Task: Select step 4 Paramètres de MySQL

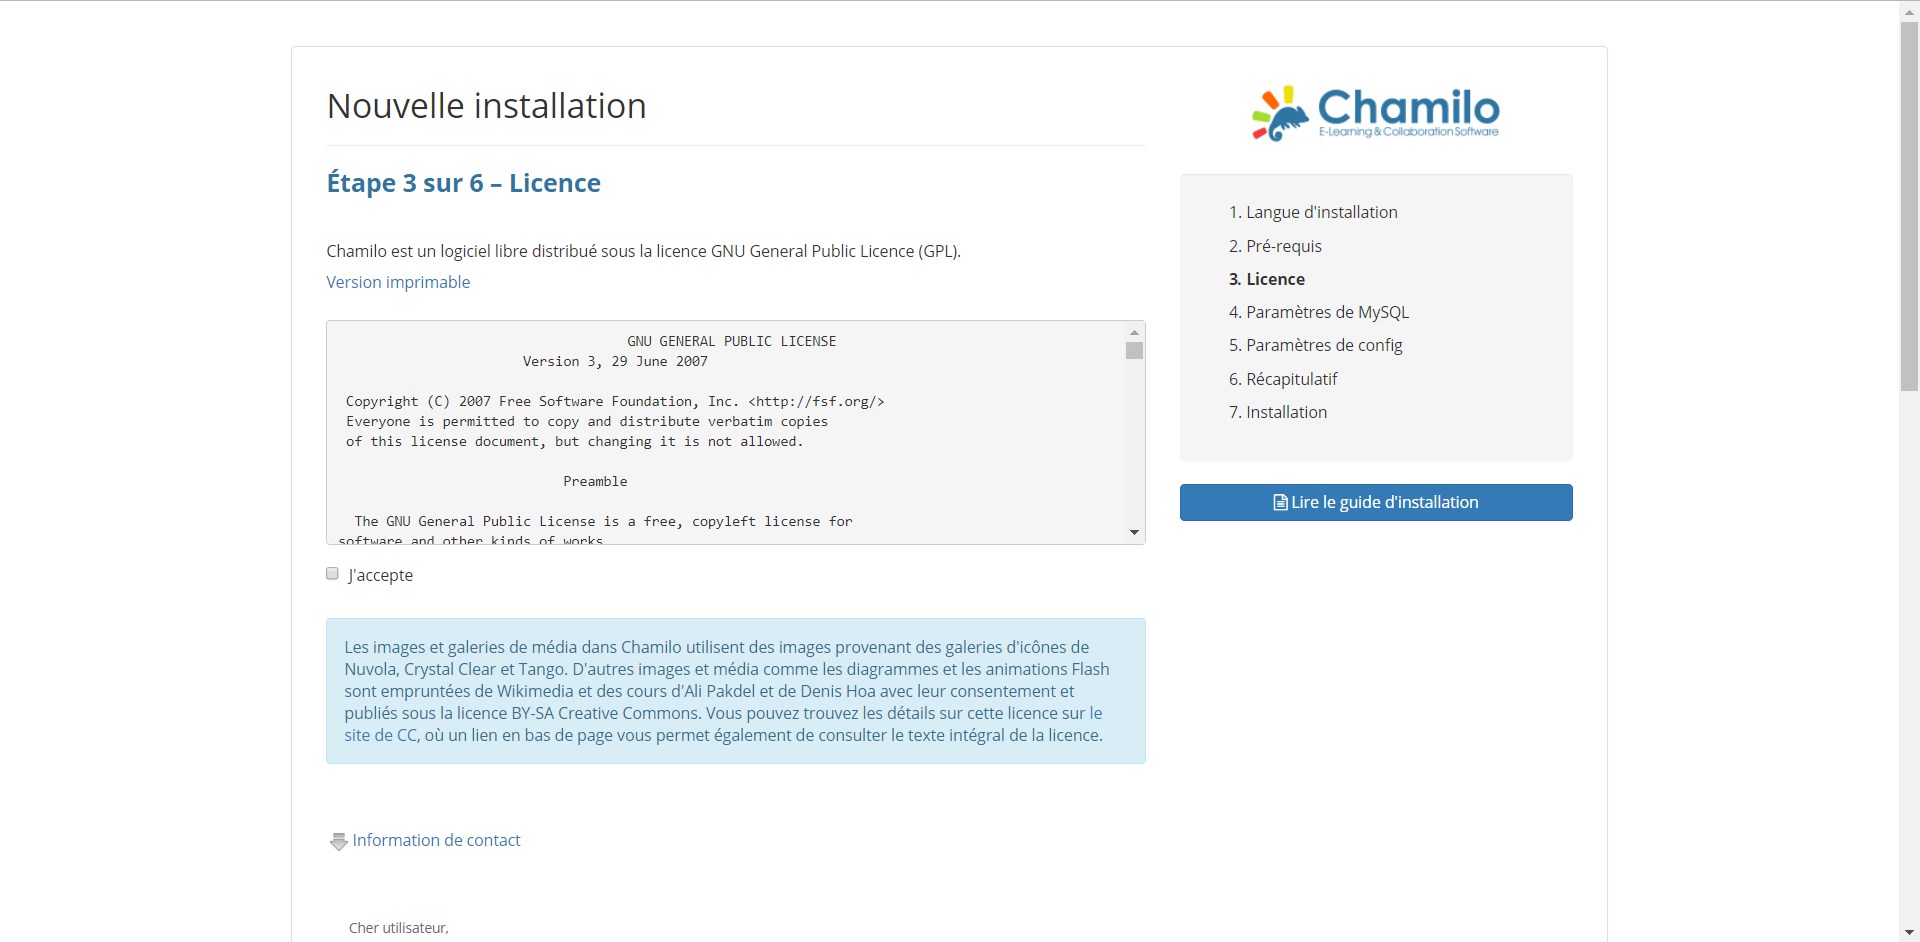Action: coord(1319,312)
